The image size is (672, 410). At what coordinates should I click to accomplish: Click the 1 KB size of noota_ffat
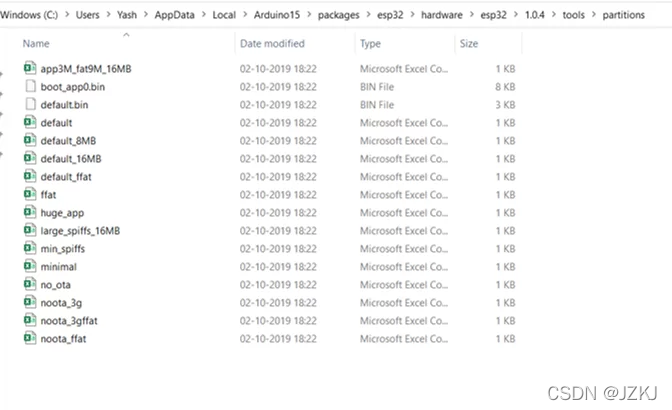[x=505, y=339]
